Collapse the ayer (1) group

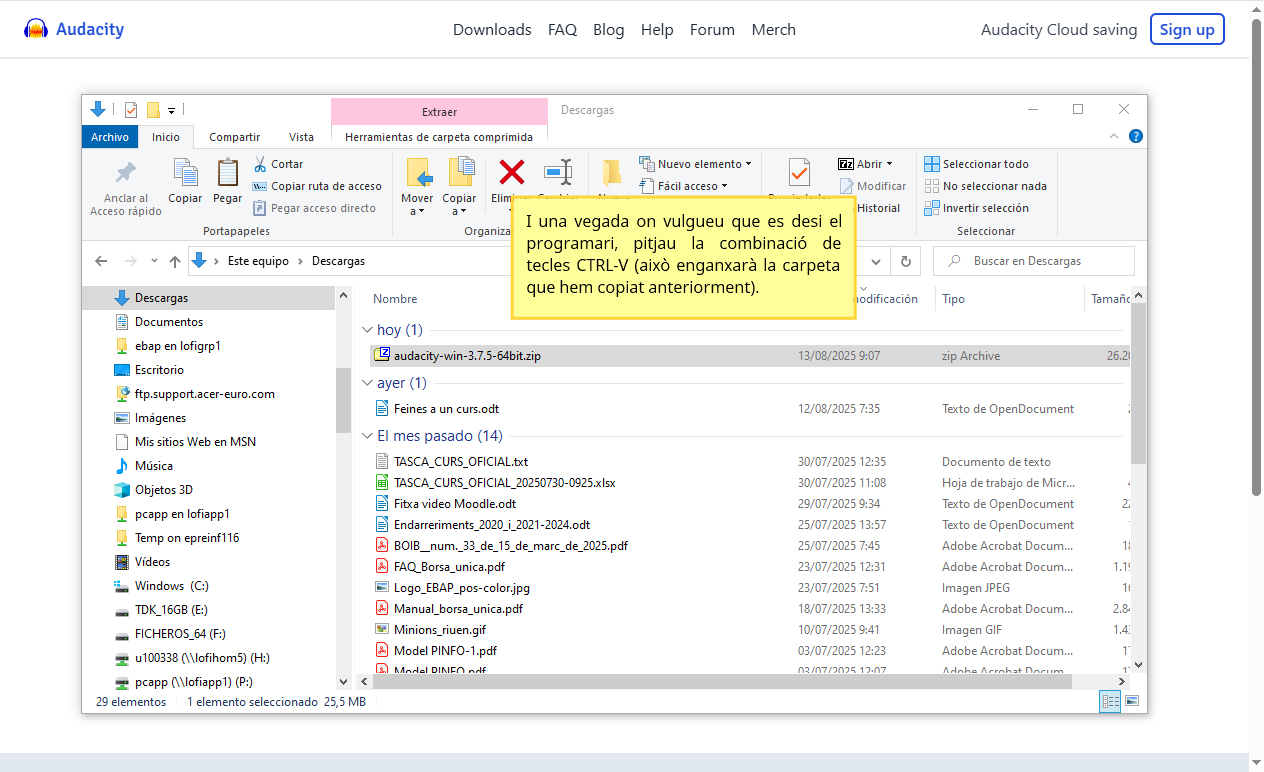click(365, 383)
